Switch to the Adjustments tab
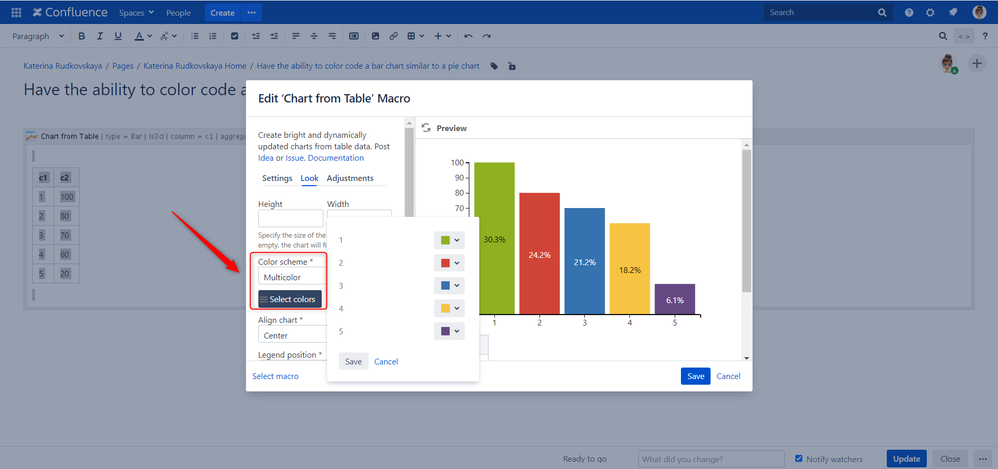The width and height of the screenshot is (998, 469). [350, 178]
